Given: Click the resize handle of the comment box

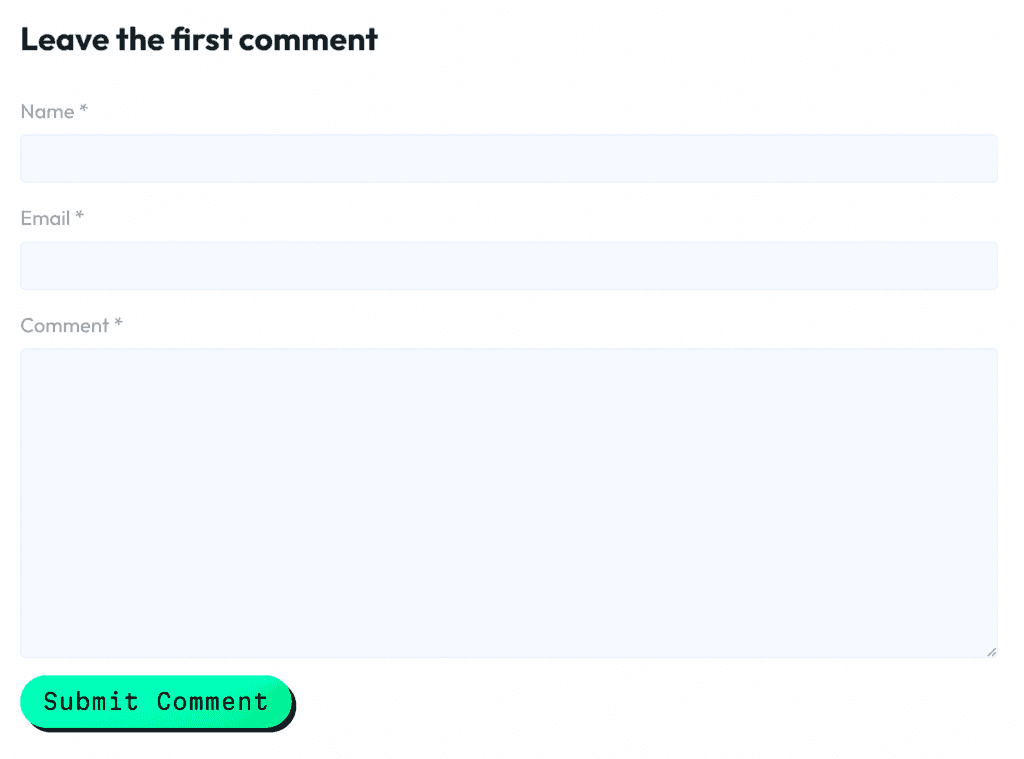Looking at the screenshot, I should click(x=990, y=650).
